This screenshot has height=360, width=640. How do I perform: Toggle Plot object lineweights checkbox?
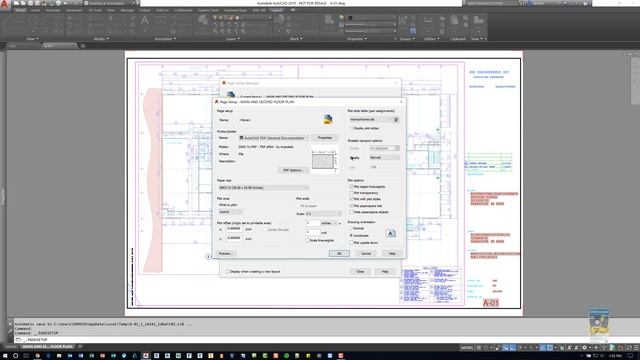point(351,187)
